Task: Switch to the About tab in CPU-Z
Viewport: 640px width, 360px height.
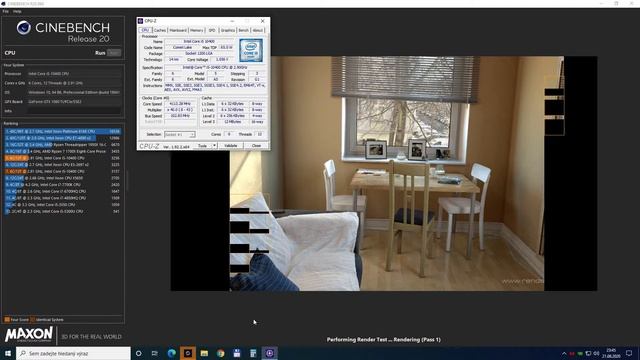Action: pos(258,30)
